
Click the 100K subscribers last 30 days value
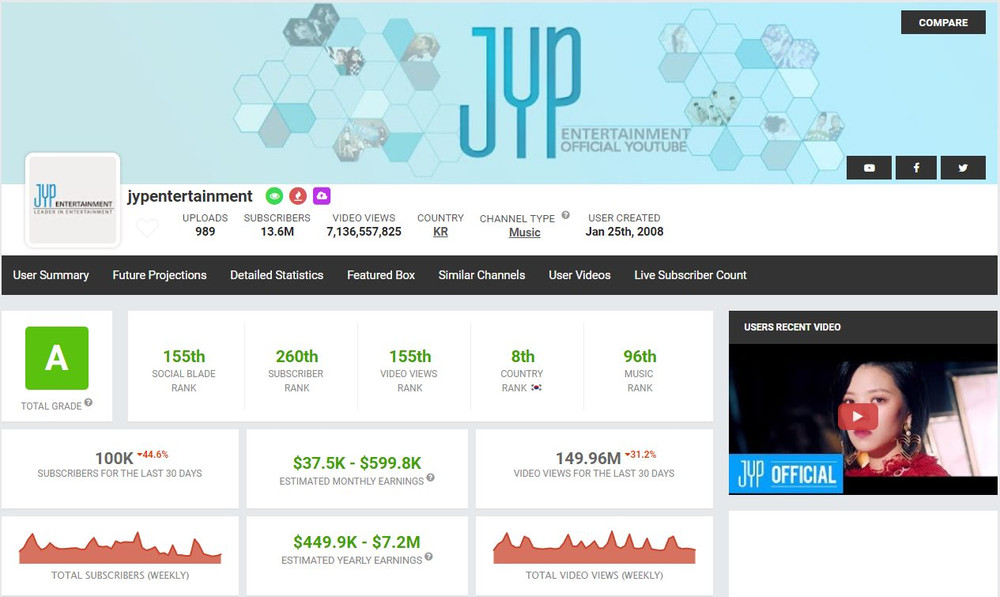114,458
